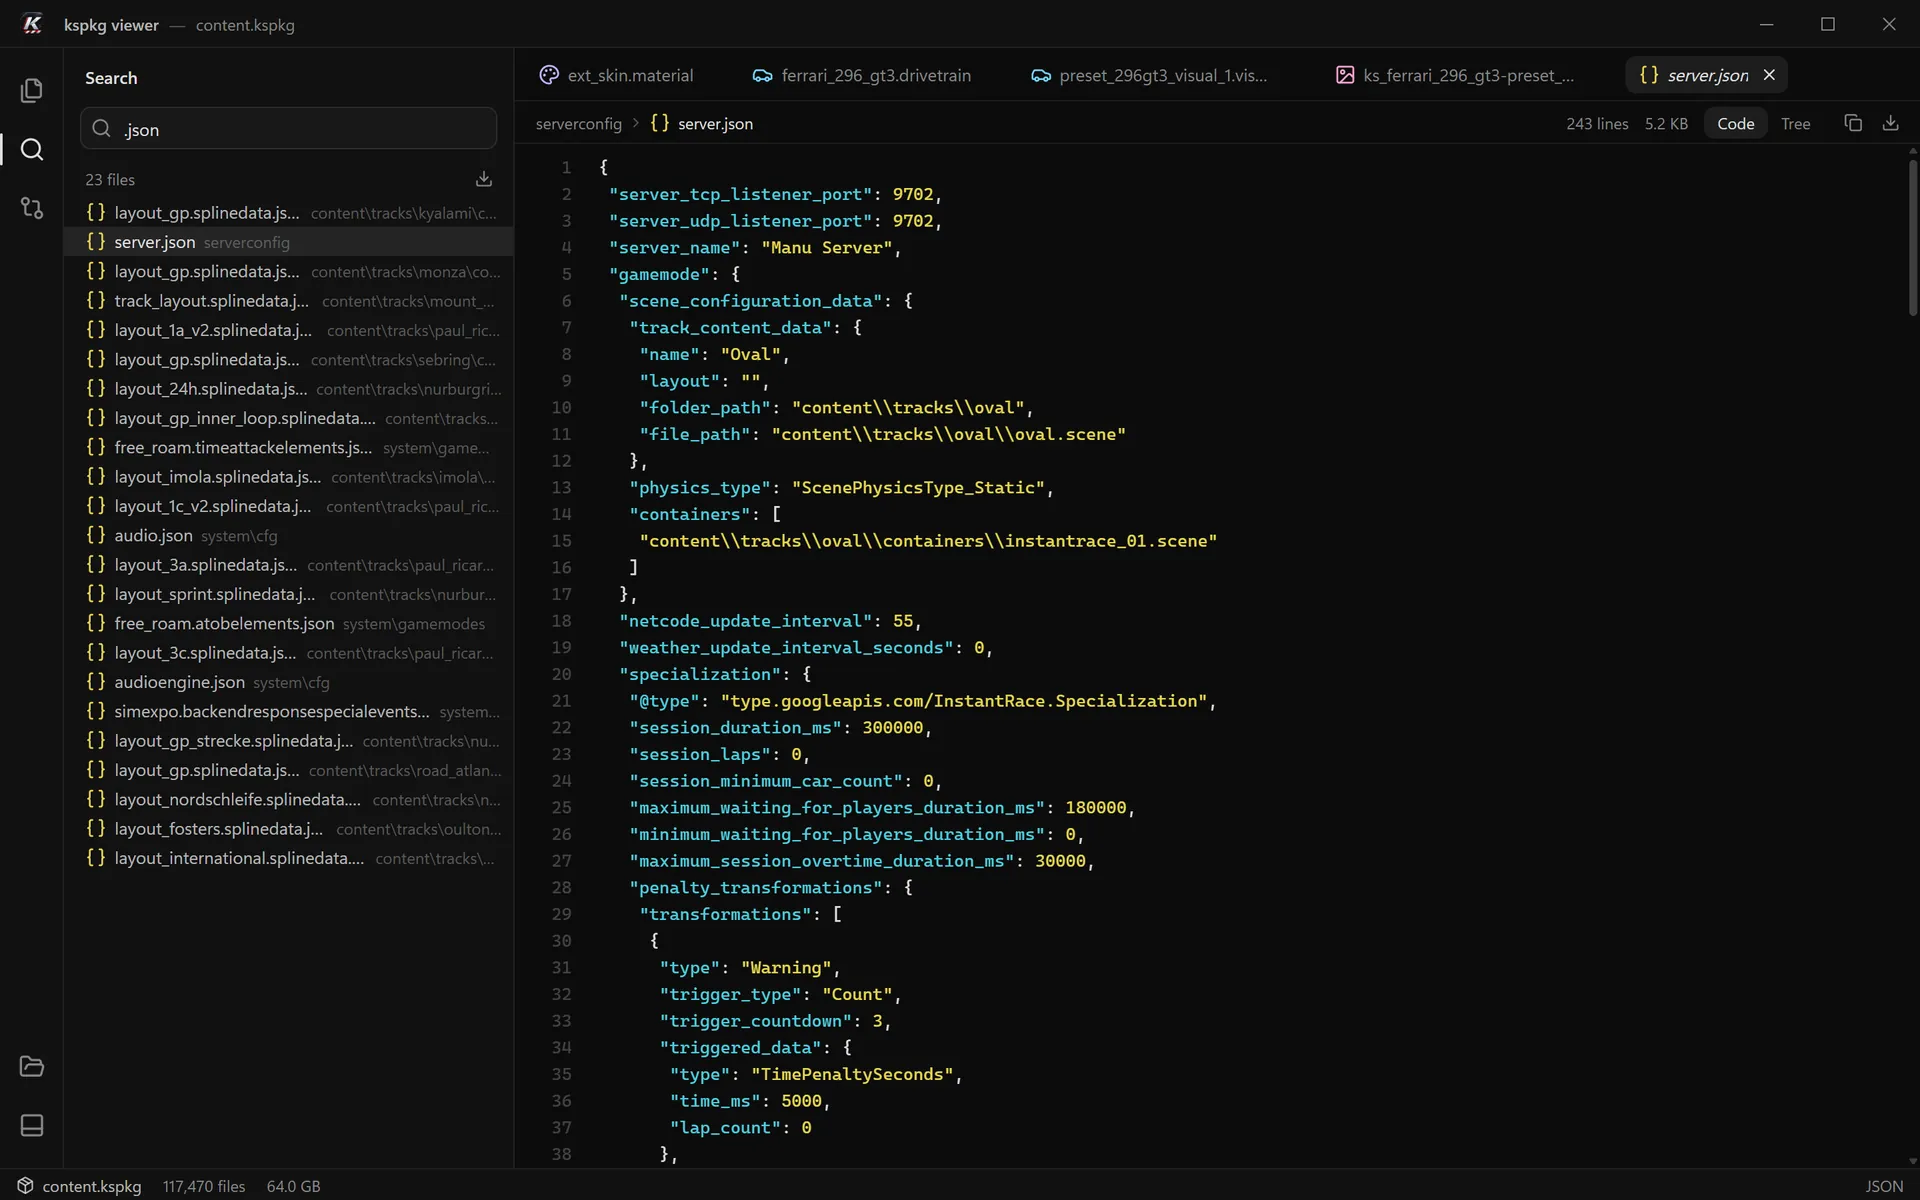Open free_roam.timeattackelements result

pyautogui.click(x=288, y=447)
